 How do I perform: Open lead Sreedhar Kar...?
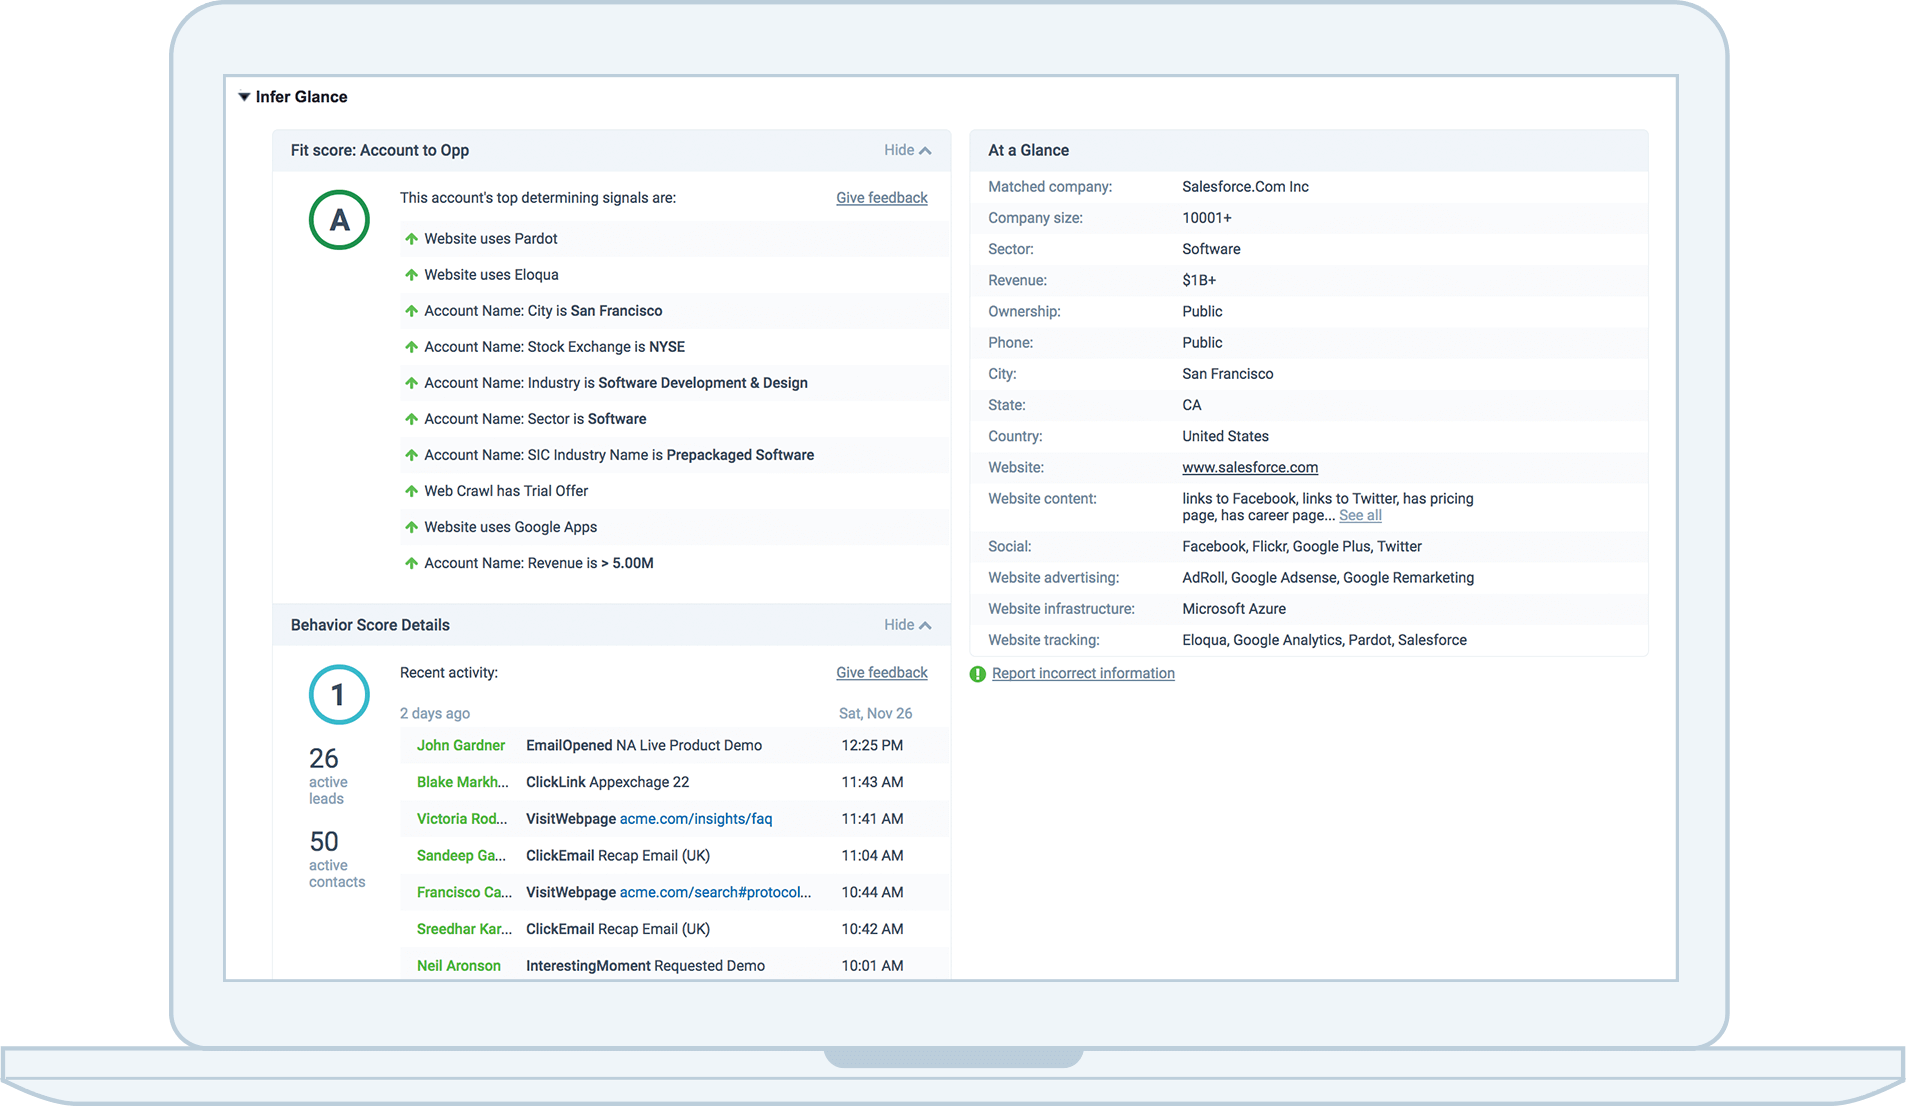[x=464, y=929]
